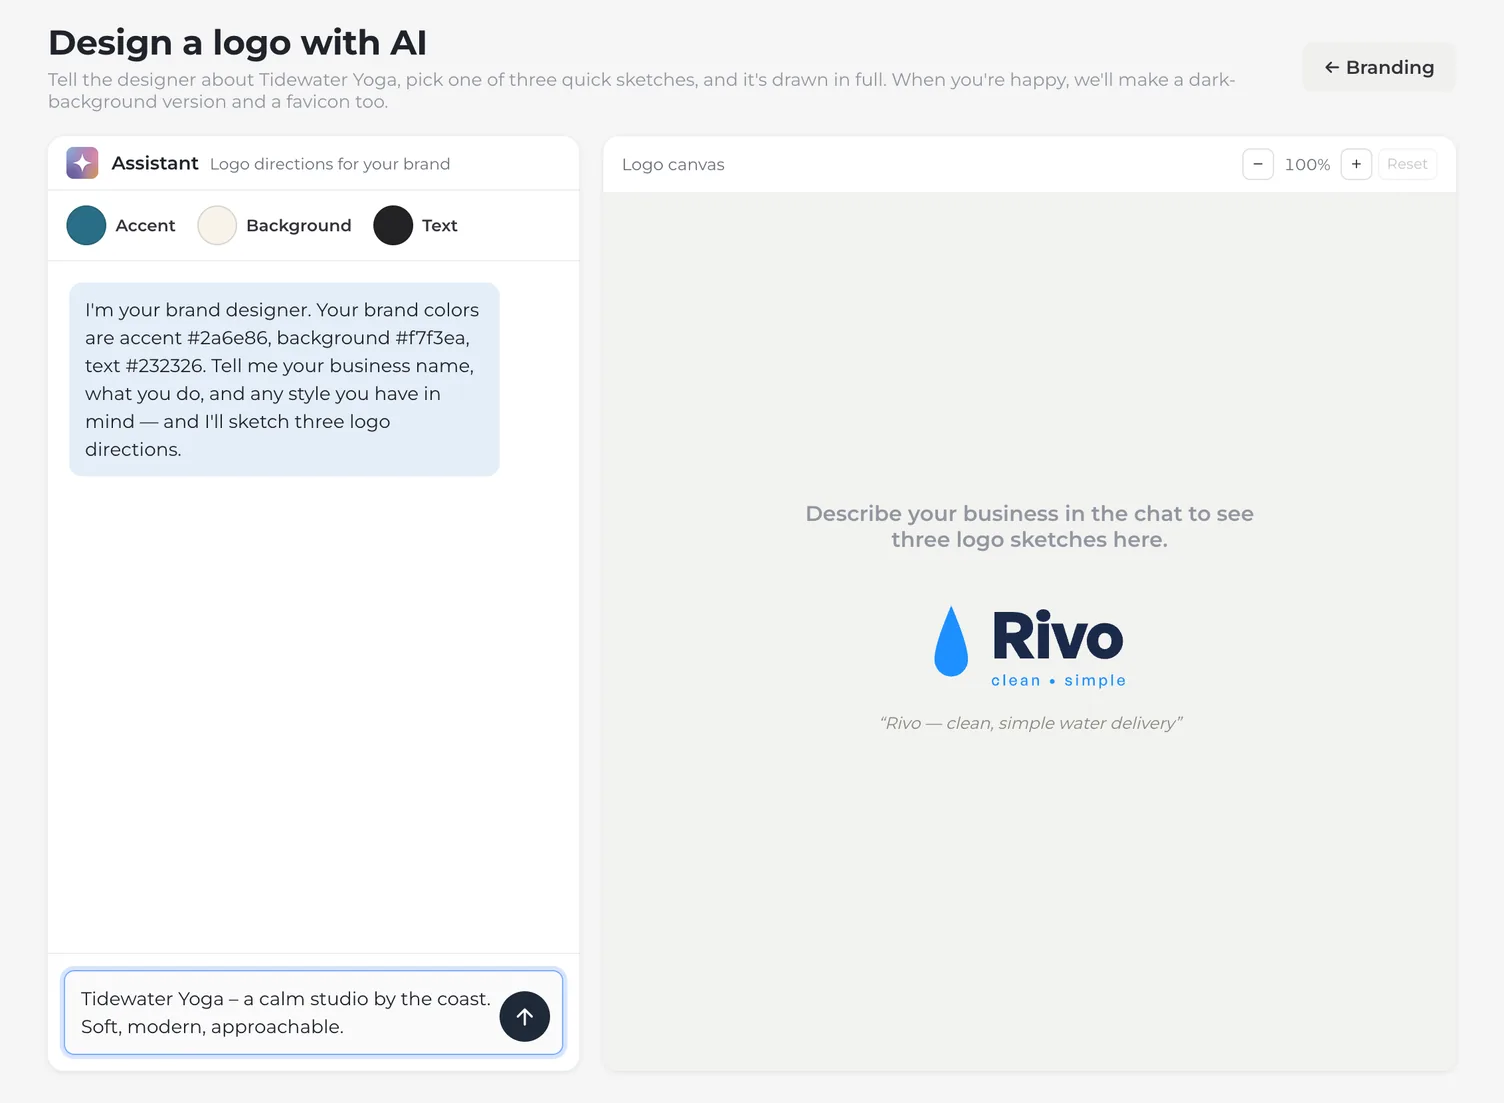Click the 'Rivo — clean, simple water delivery' caption
This screenshot has width=1504, height=1103.
[1030, 723]
